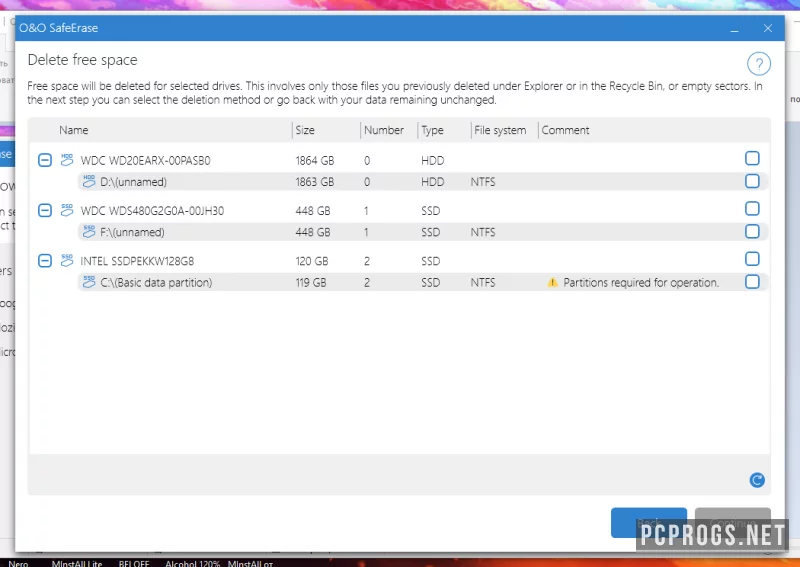This screenshot has height=567, width=800.
Task: Click the Nero taskbar item
Action: (18, 563)
